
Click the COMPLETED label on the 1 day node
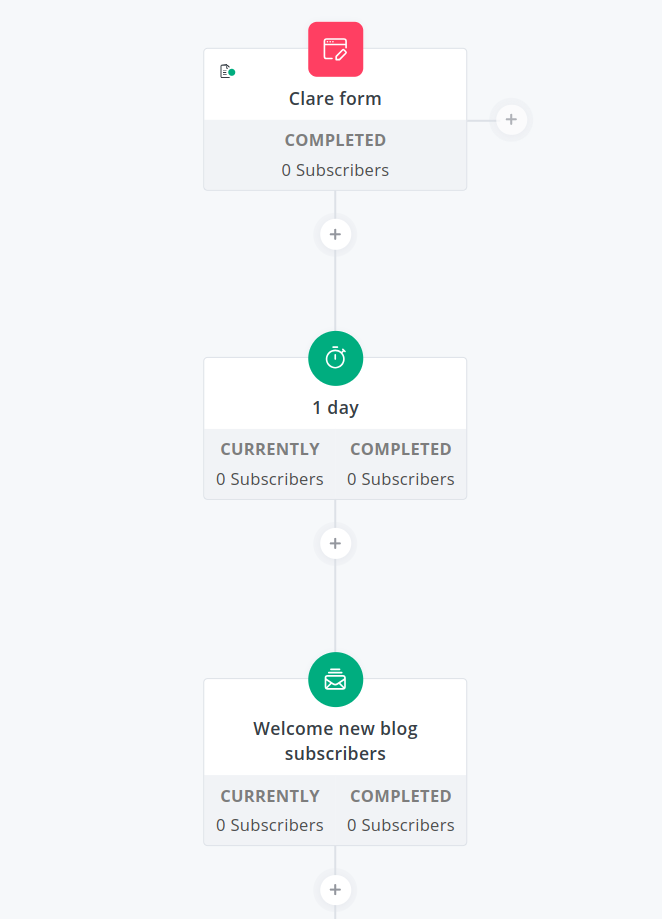tap(400, 448)
